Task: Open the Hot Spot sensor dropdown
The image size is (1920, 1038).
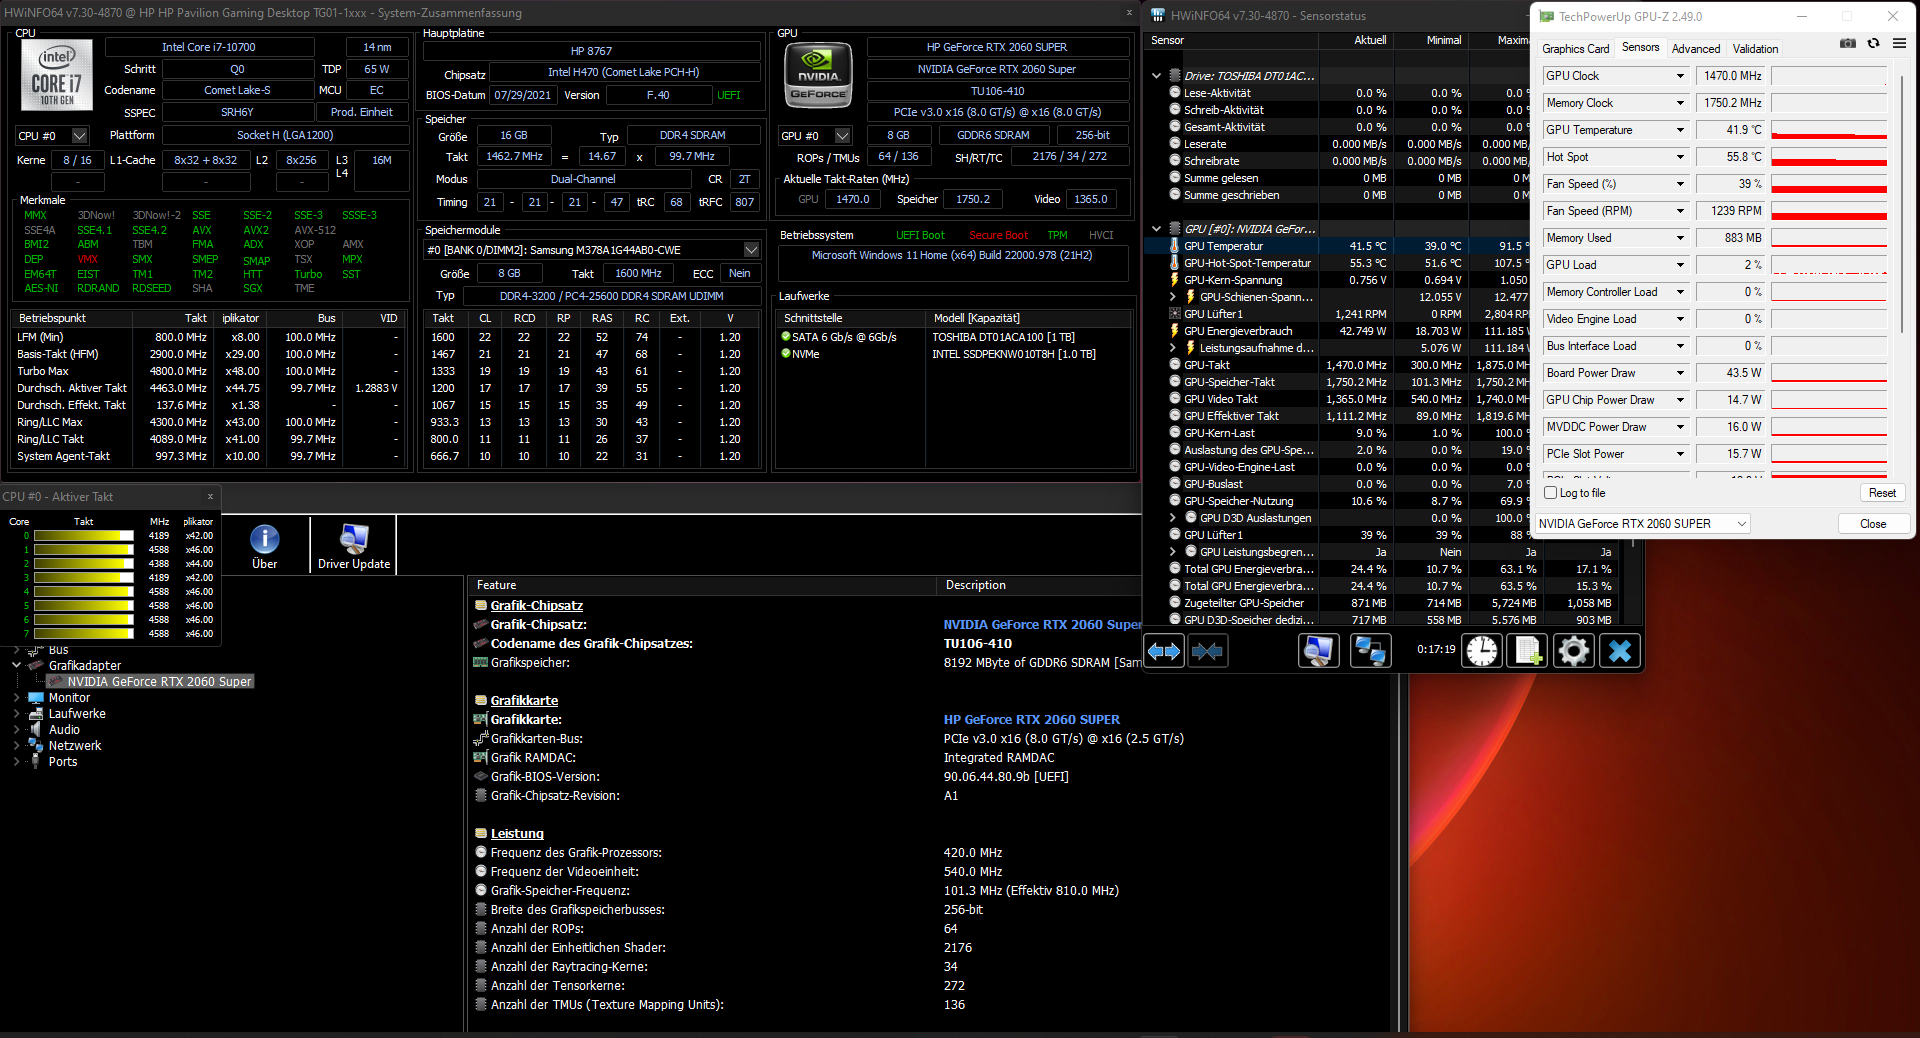Action: 1680,157
